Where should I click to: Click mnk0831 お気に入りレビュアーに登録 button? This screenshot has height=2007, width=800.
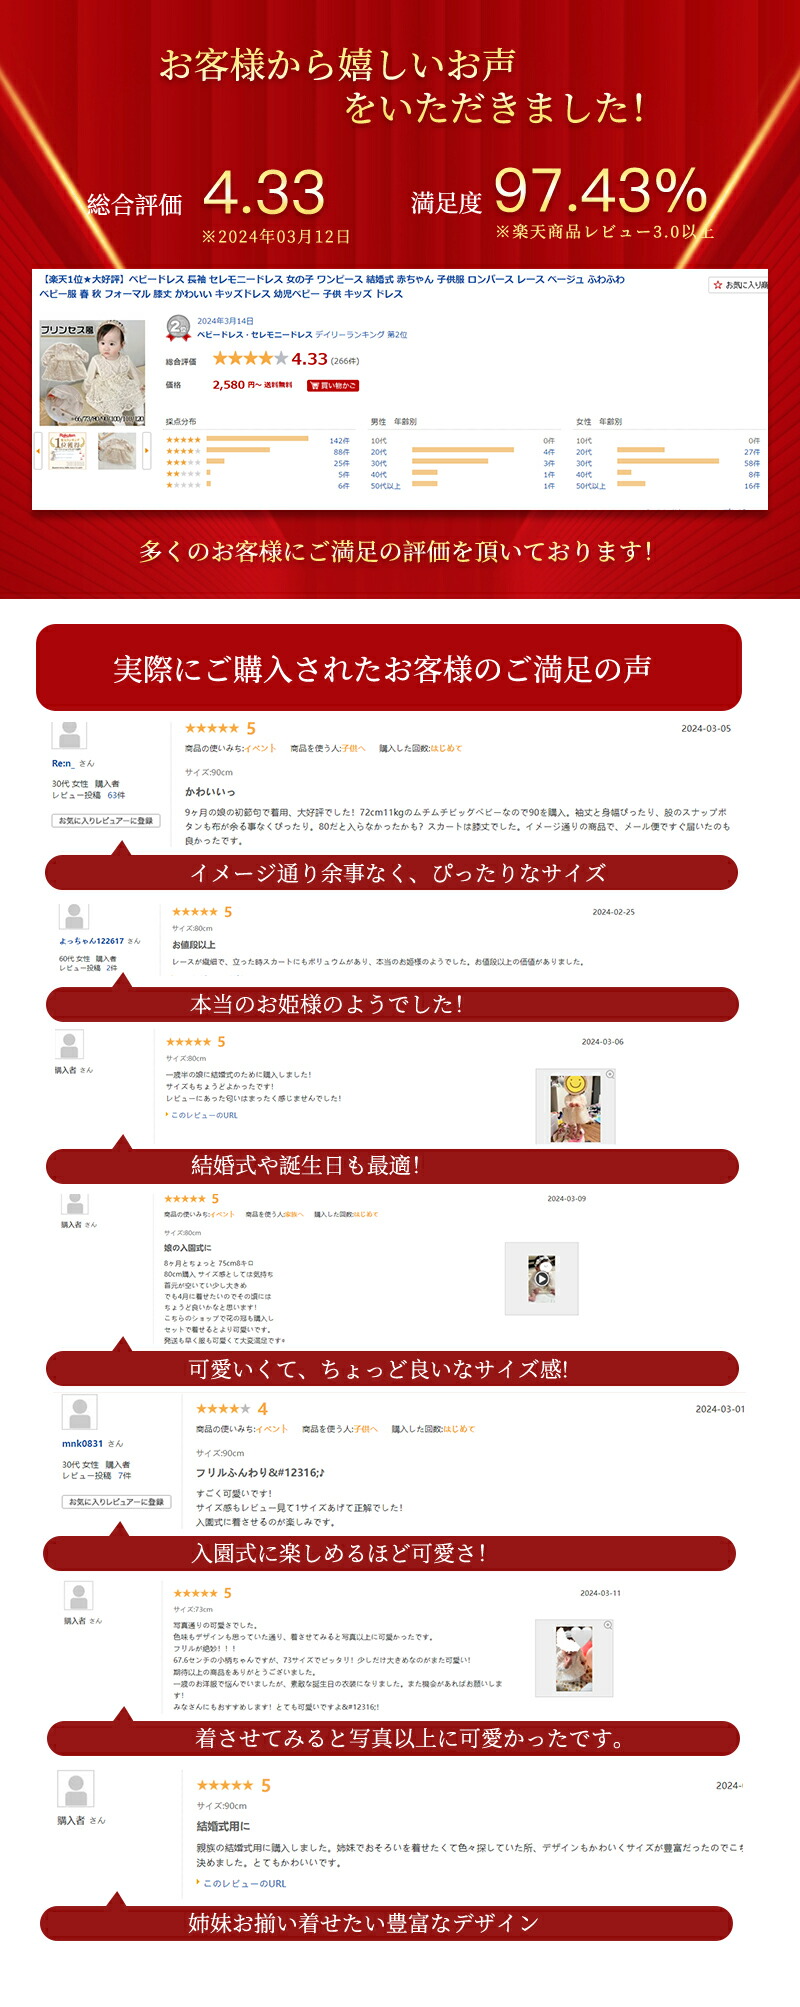click(x=117, y=1502)
